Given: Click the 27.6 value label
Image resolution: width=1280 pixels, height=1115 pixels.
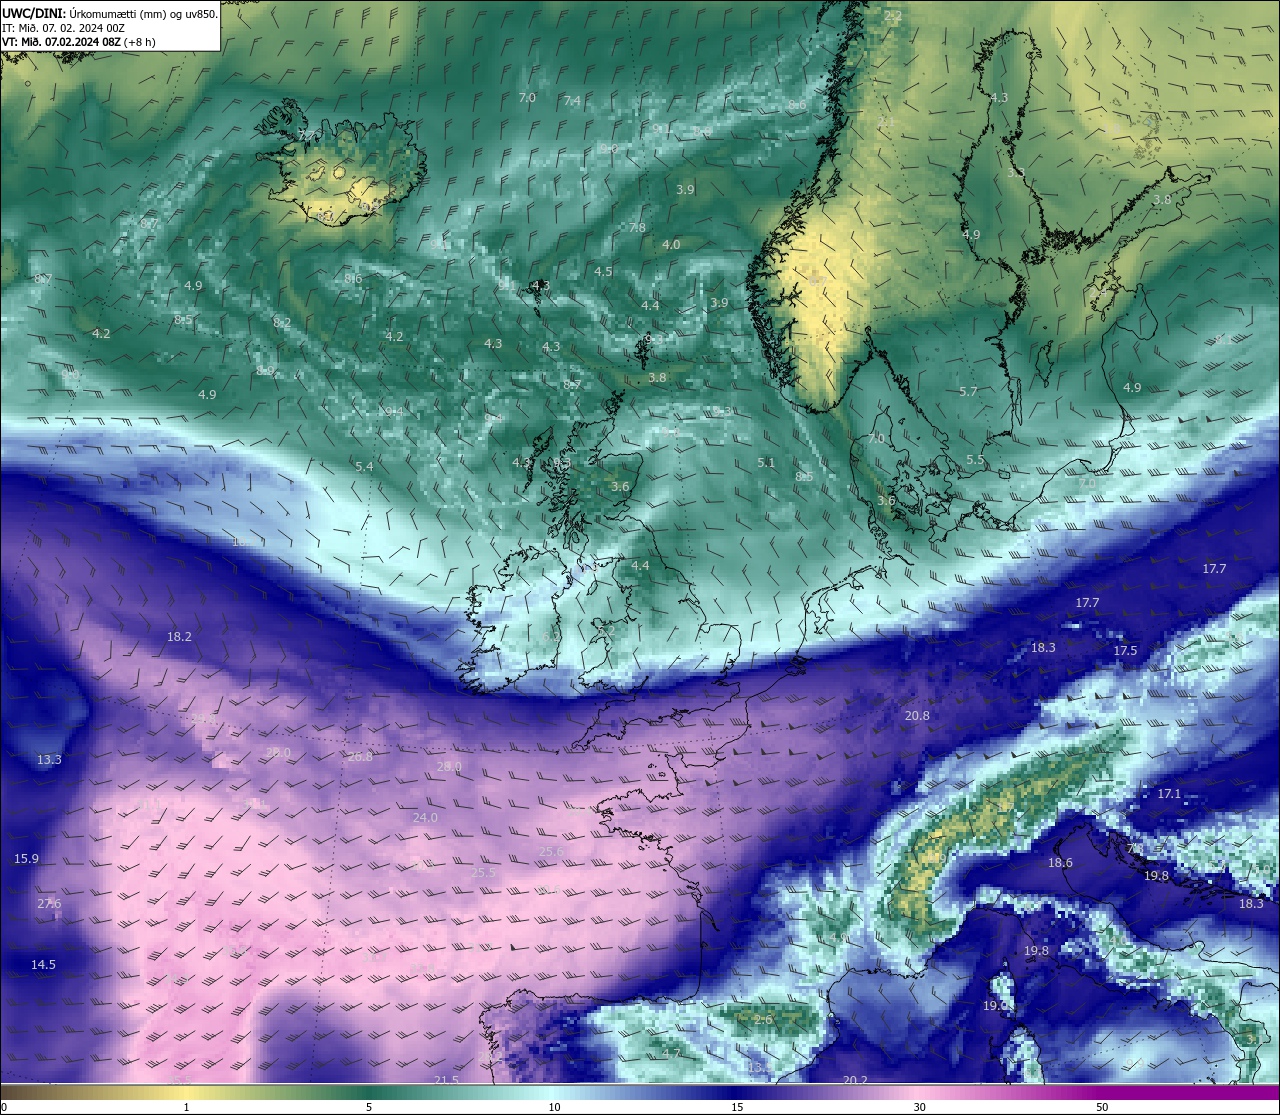Looking at the screenshot, I should [x=49, y=904].
